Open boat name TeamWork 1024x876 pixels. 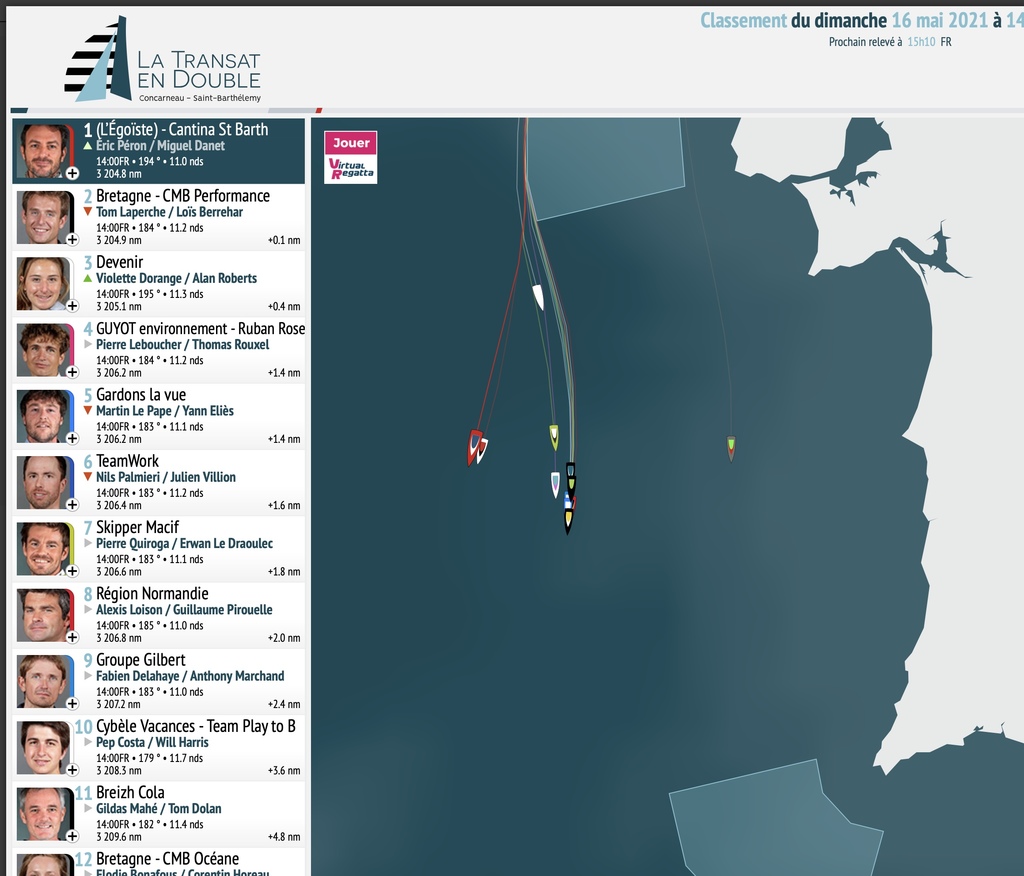coord(127,461)
